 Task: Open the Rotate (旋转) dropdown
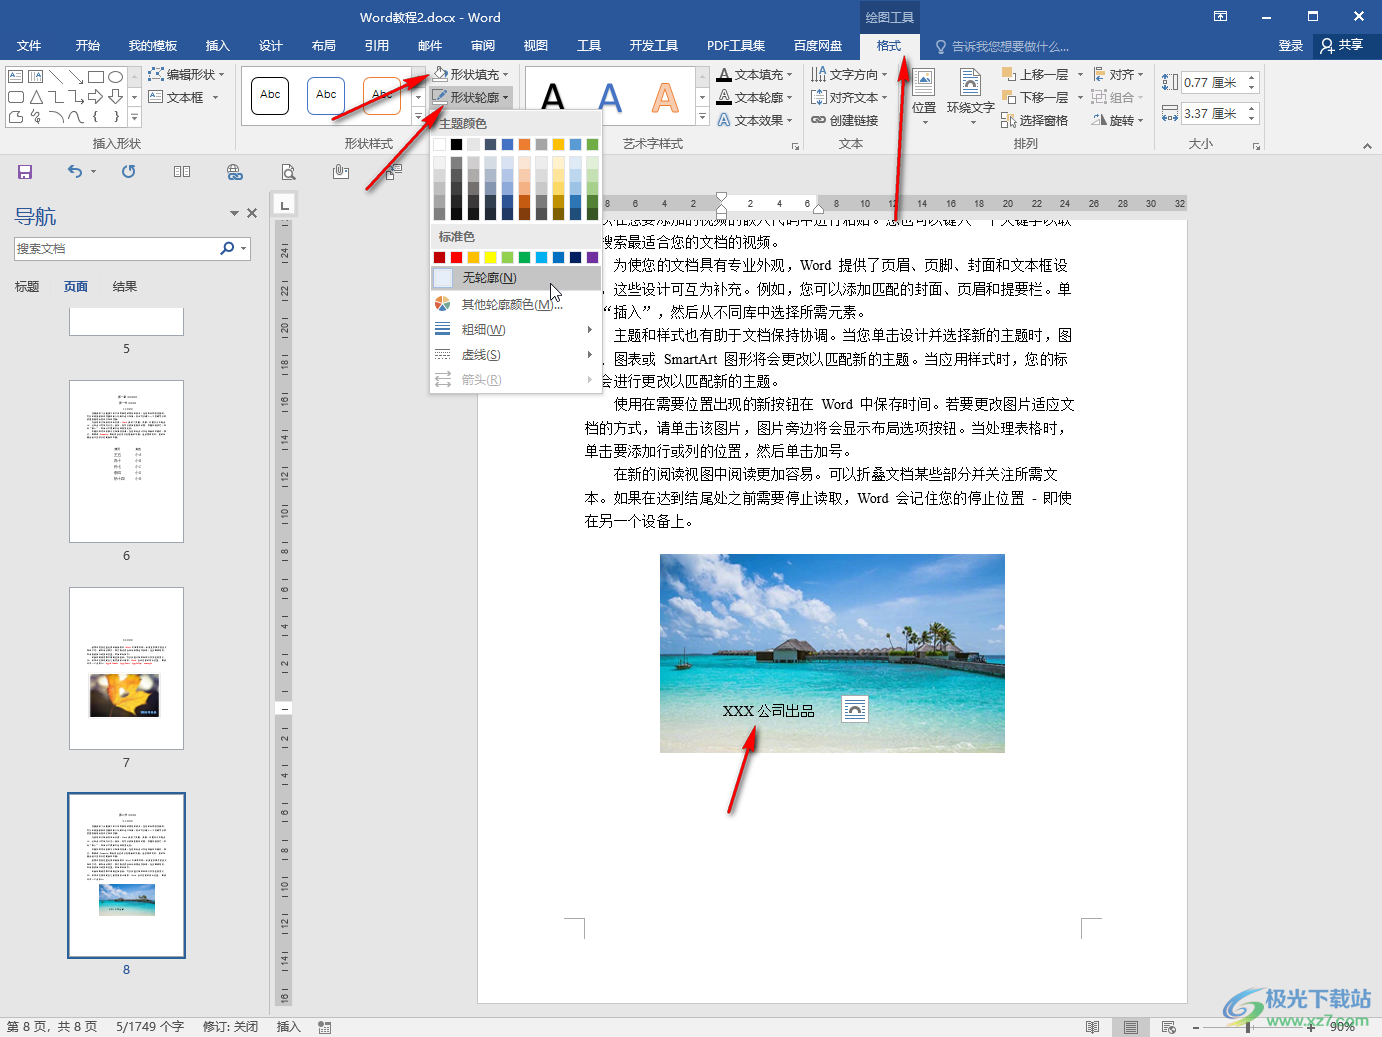1118,120
